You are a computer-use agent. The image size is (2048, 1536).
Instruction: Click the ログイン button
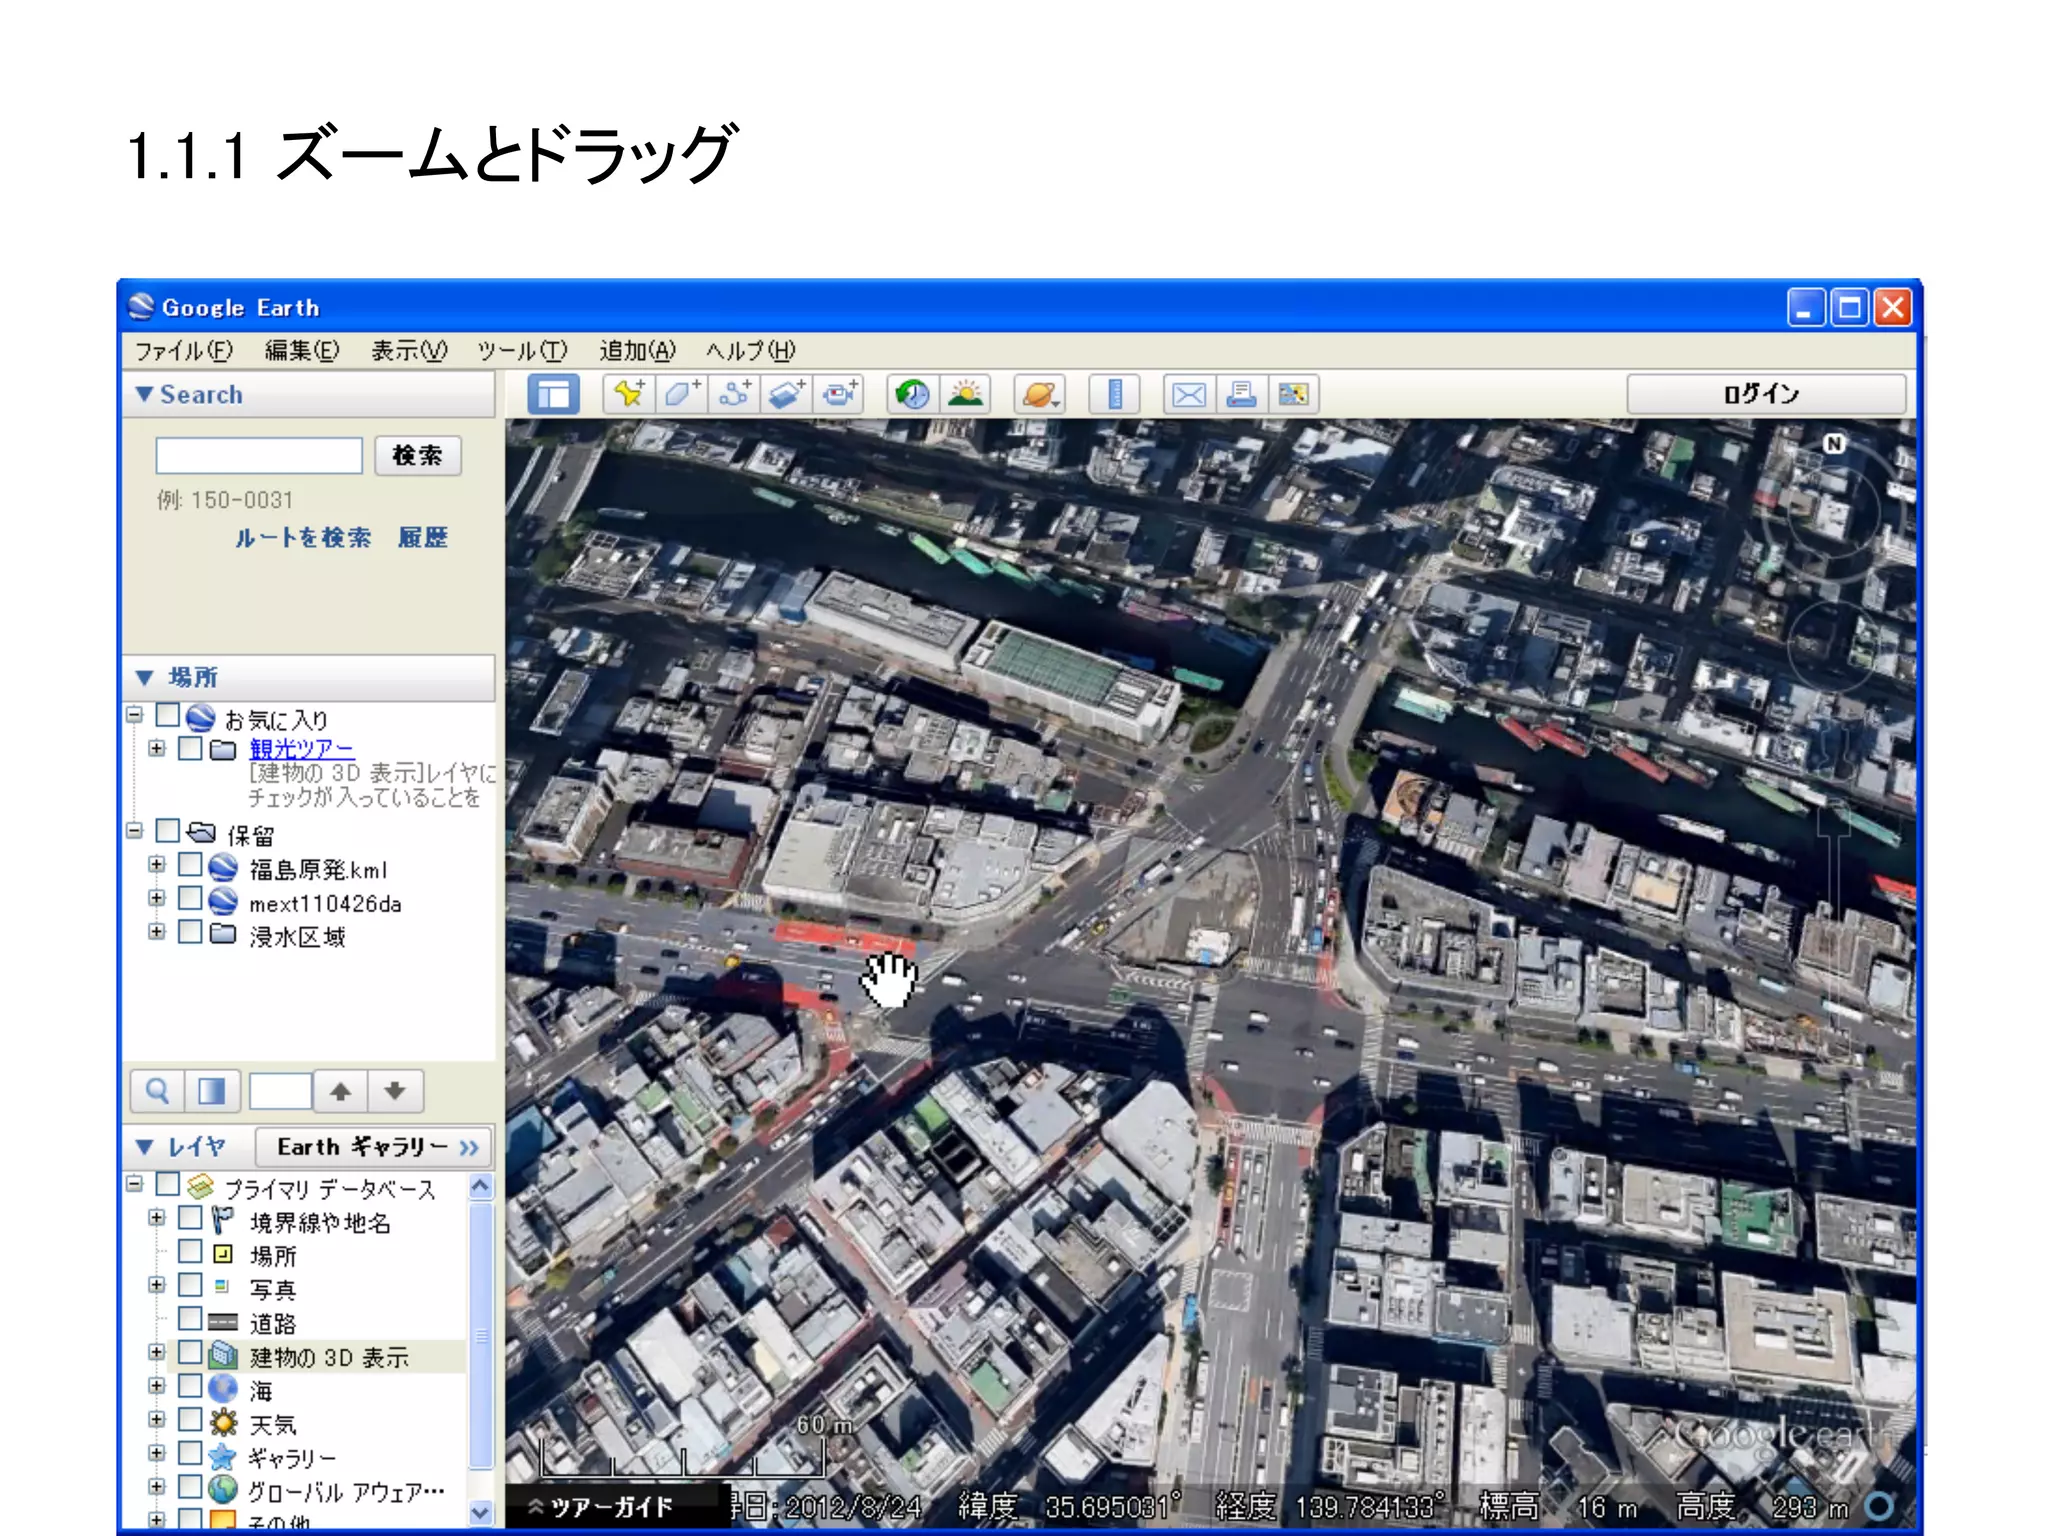pyautogui.click(x=1765, y=394)
